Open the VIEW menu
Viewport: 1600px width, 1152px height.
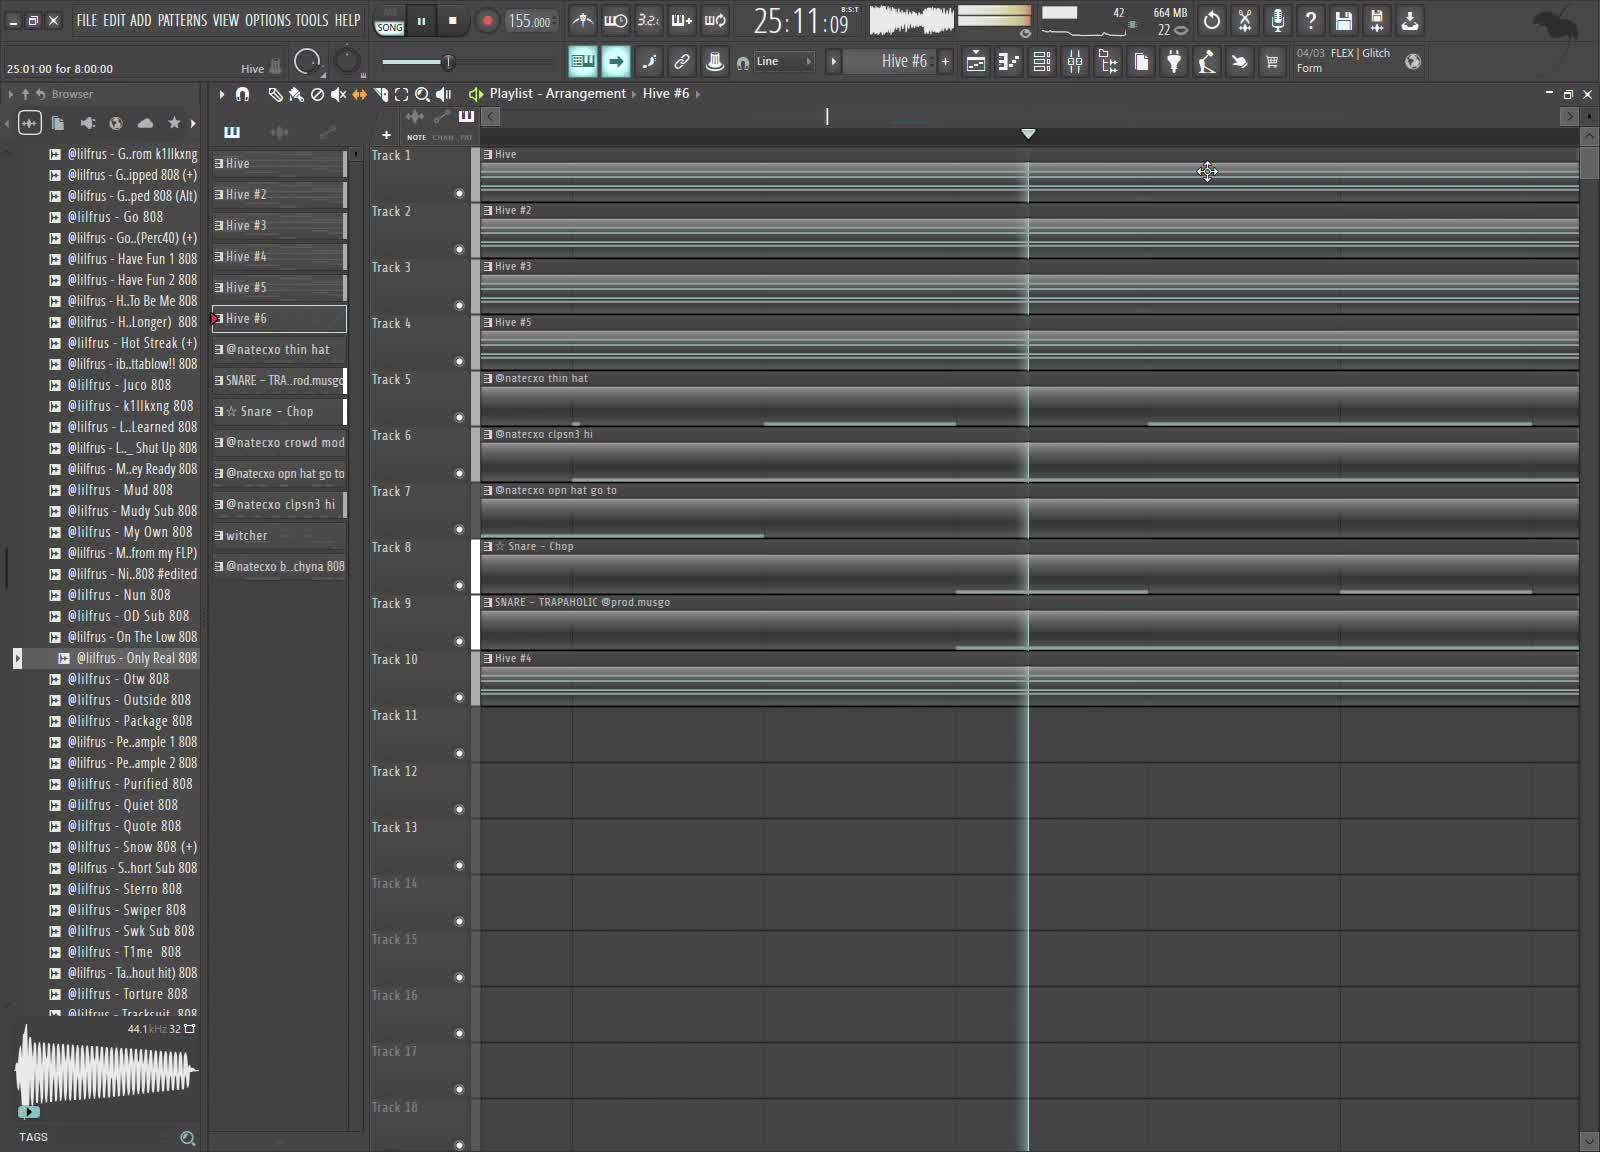tap(226, 20)
